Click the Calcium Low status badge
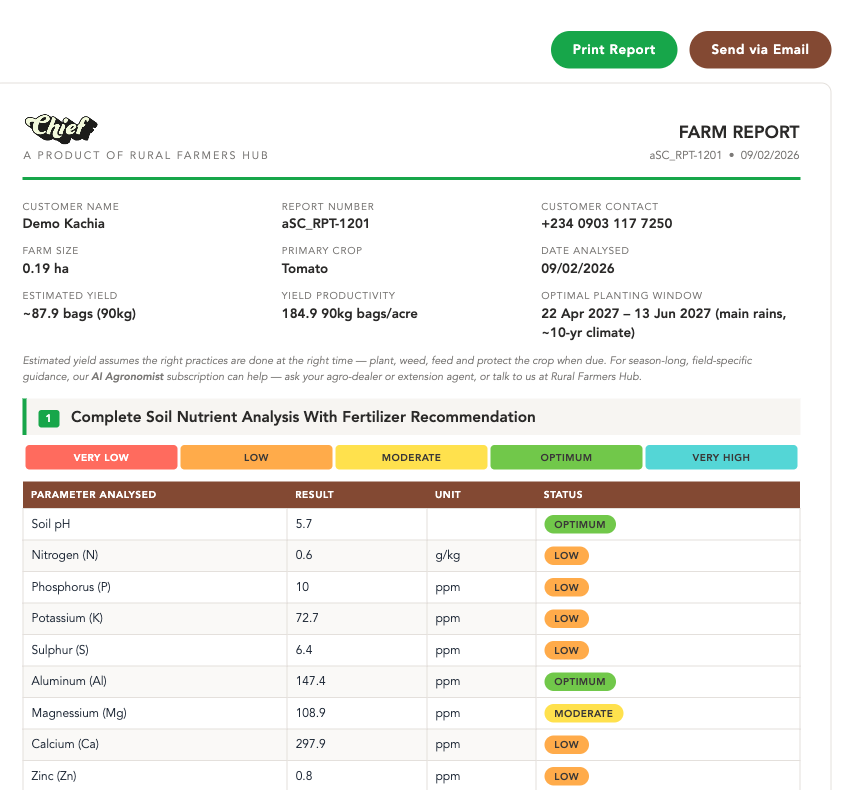Screen dimensions: 865x790 [567, 744]
